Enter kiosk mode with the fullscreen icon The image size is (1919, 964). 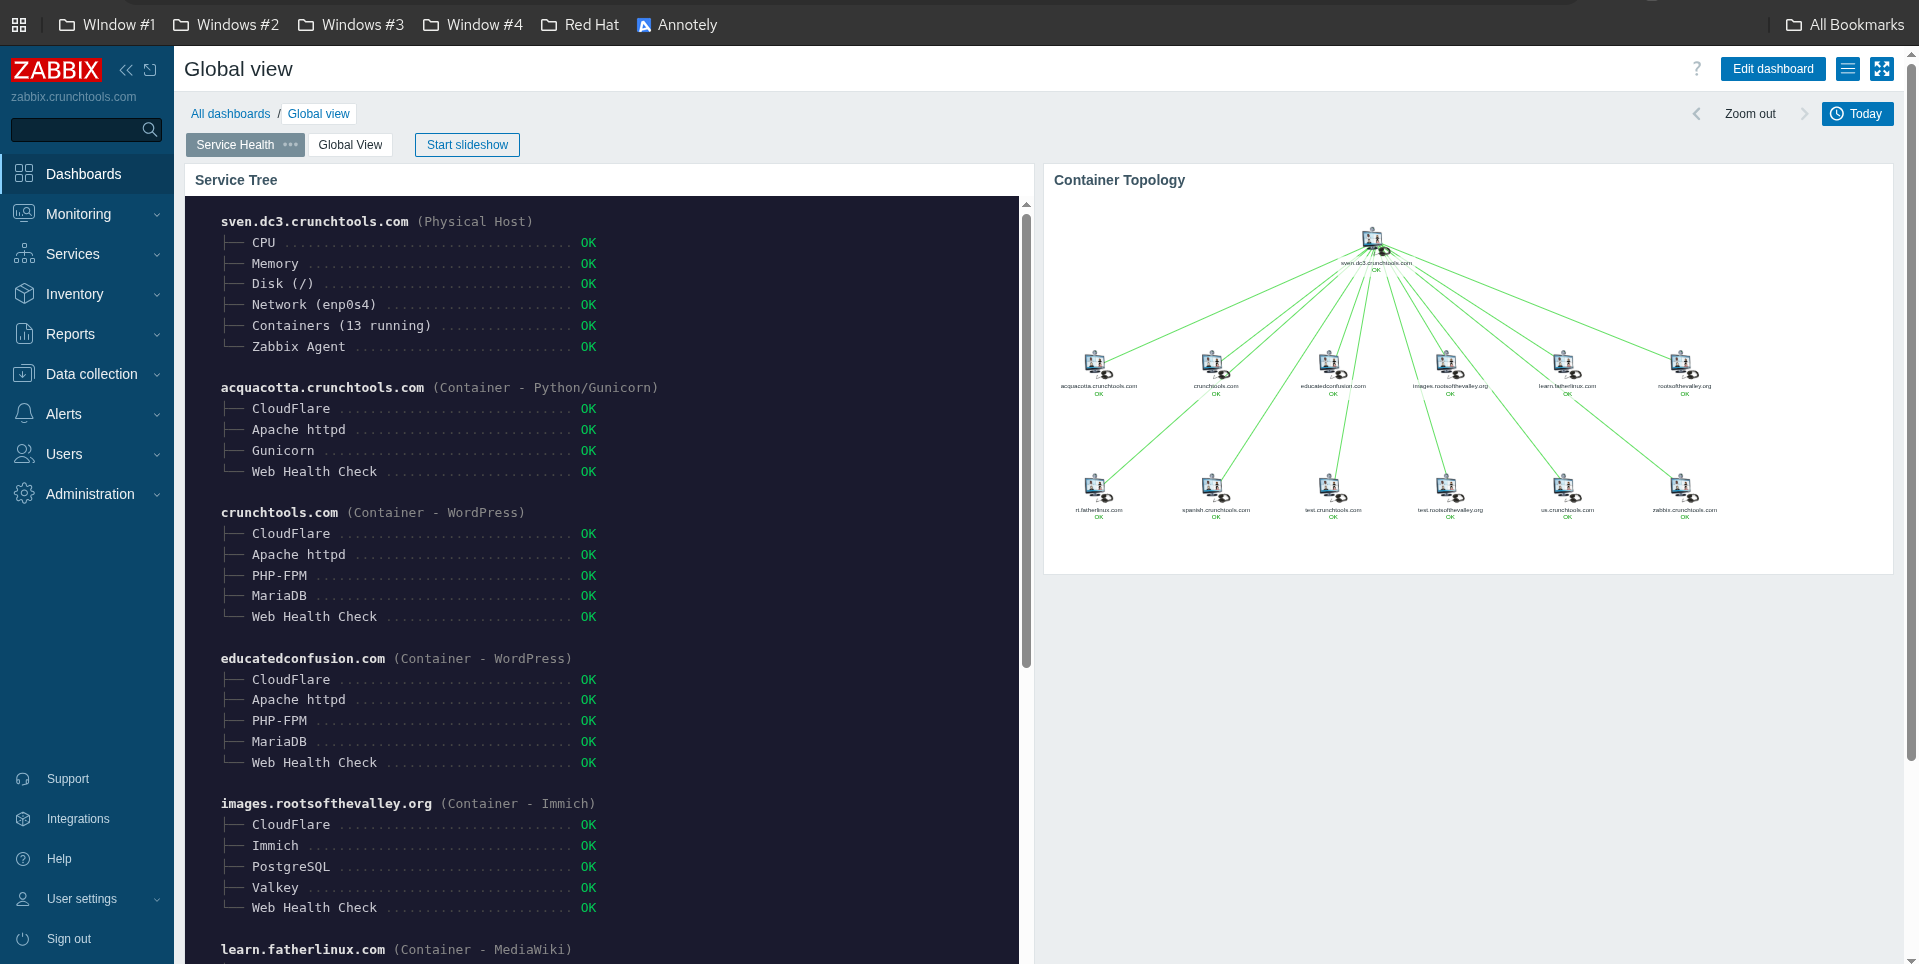pyautogui.click(x=1882, y=69)
